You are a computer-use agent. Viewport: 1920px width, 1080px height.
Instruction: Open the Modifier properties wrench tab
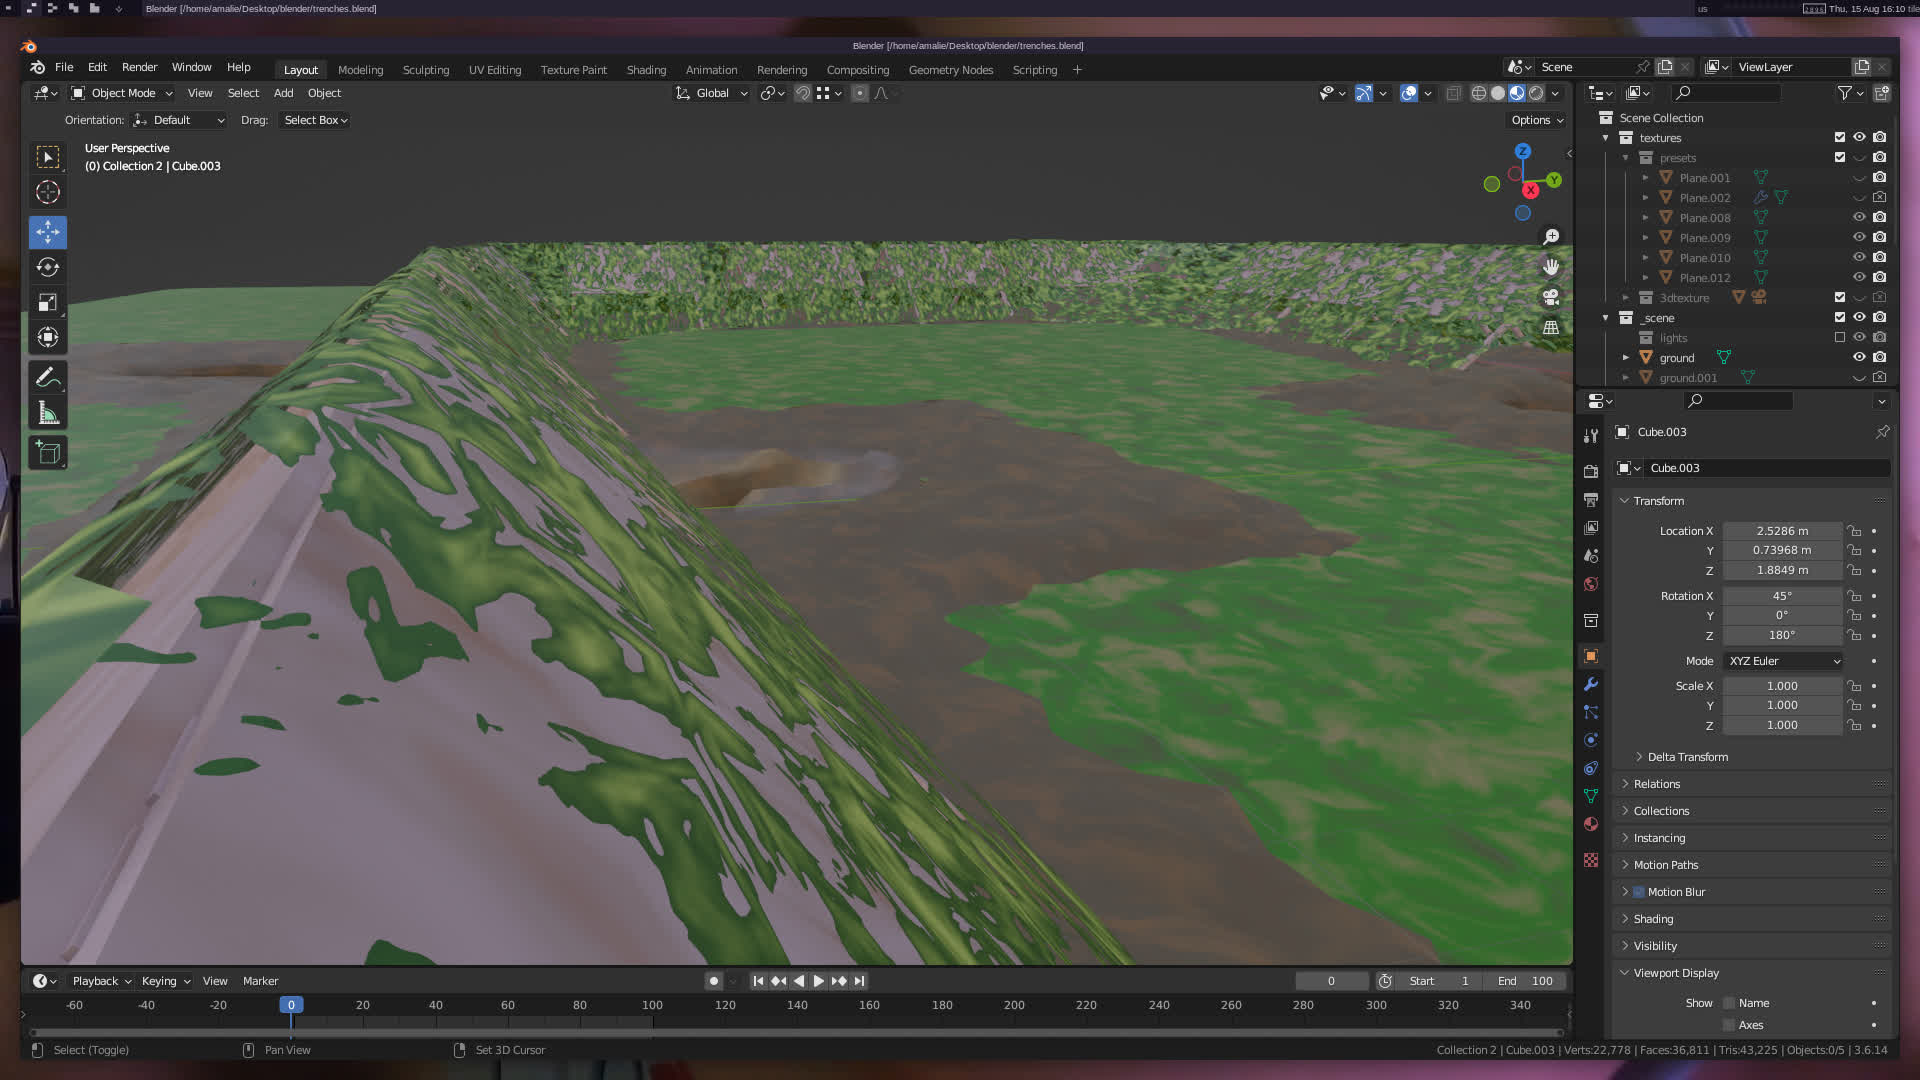click(x=1591, y=684)
